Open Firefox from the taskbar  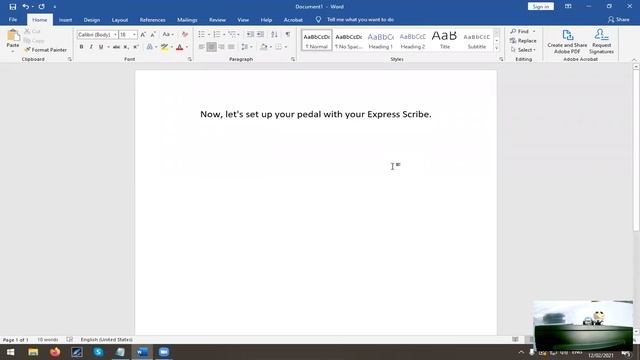[55, 352]
